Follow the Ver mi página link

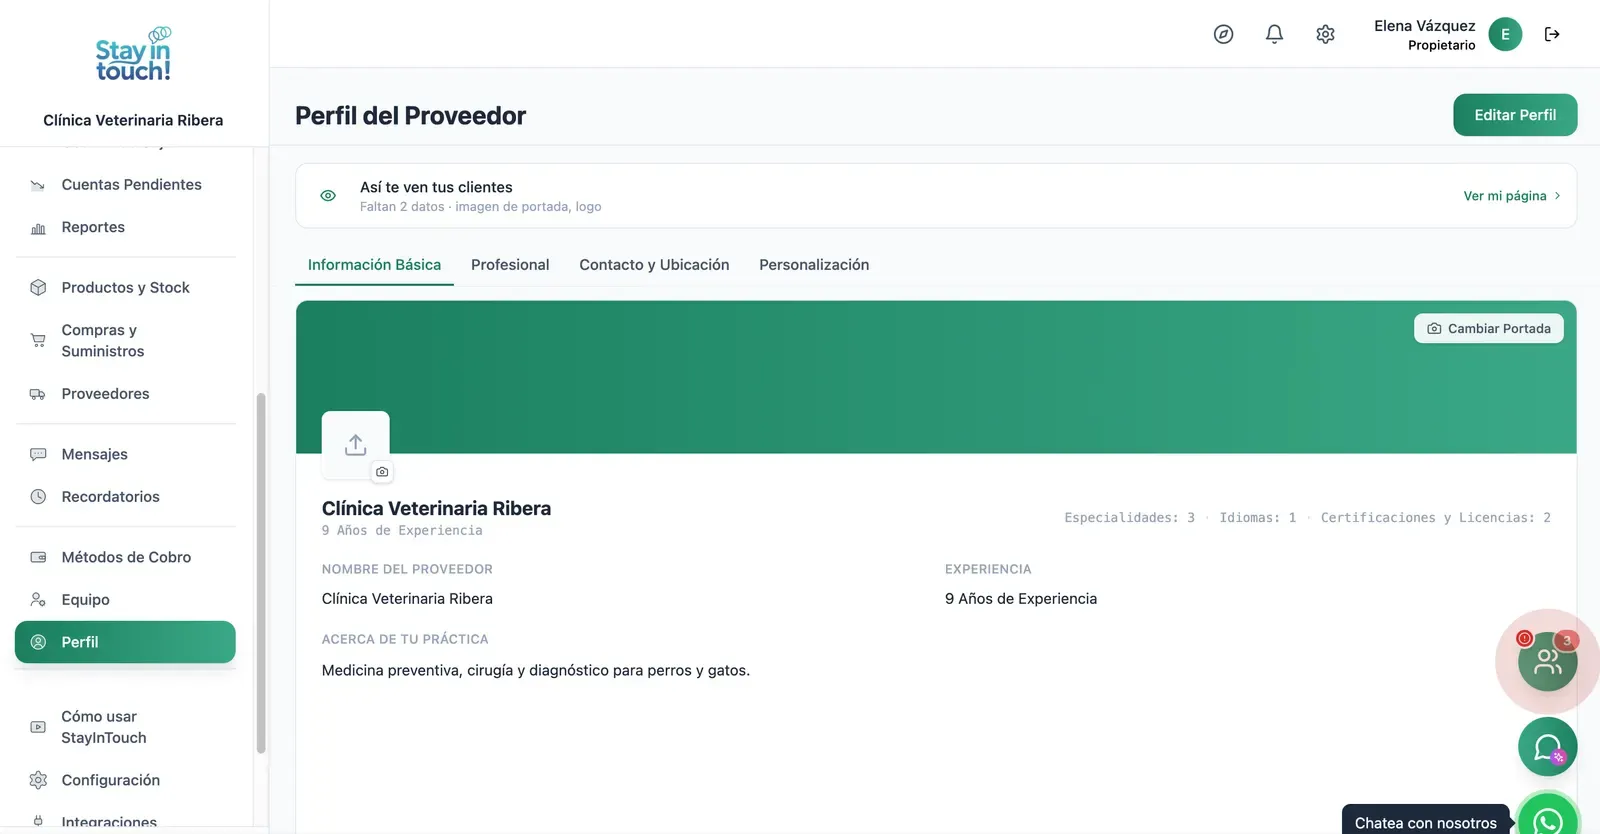pos(1512,196)
